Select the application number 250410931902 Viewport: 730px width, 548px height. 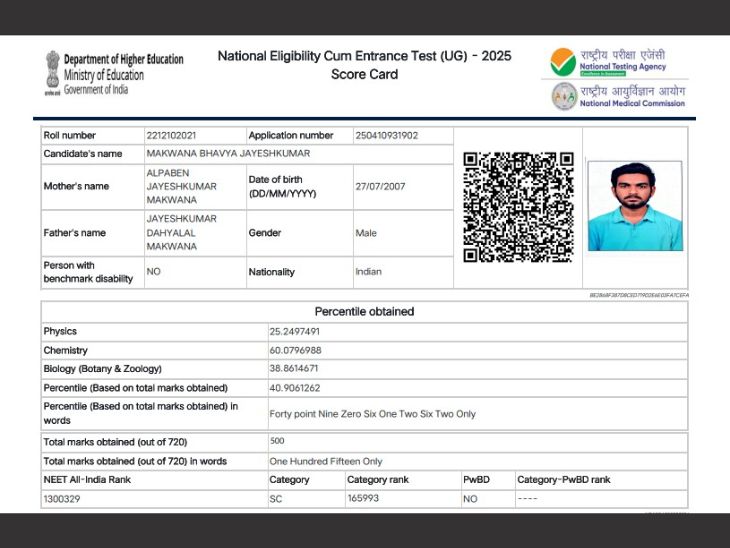coord(387,135)
